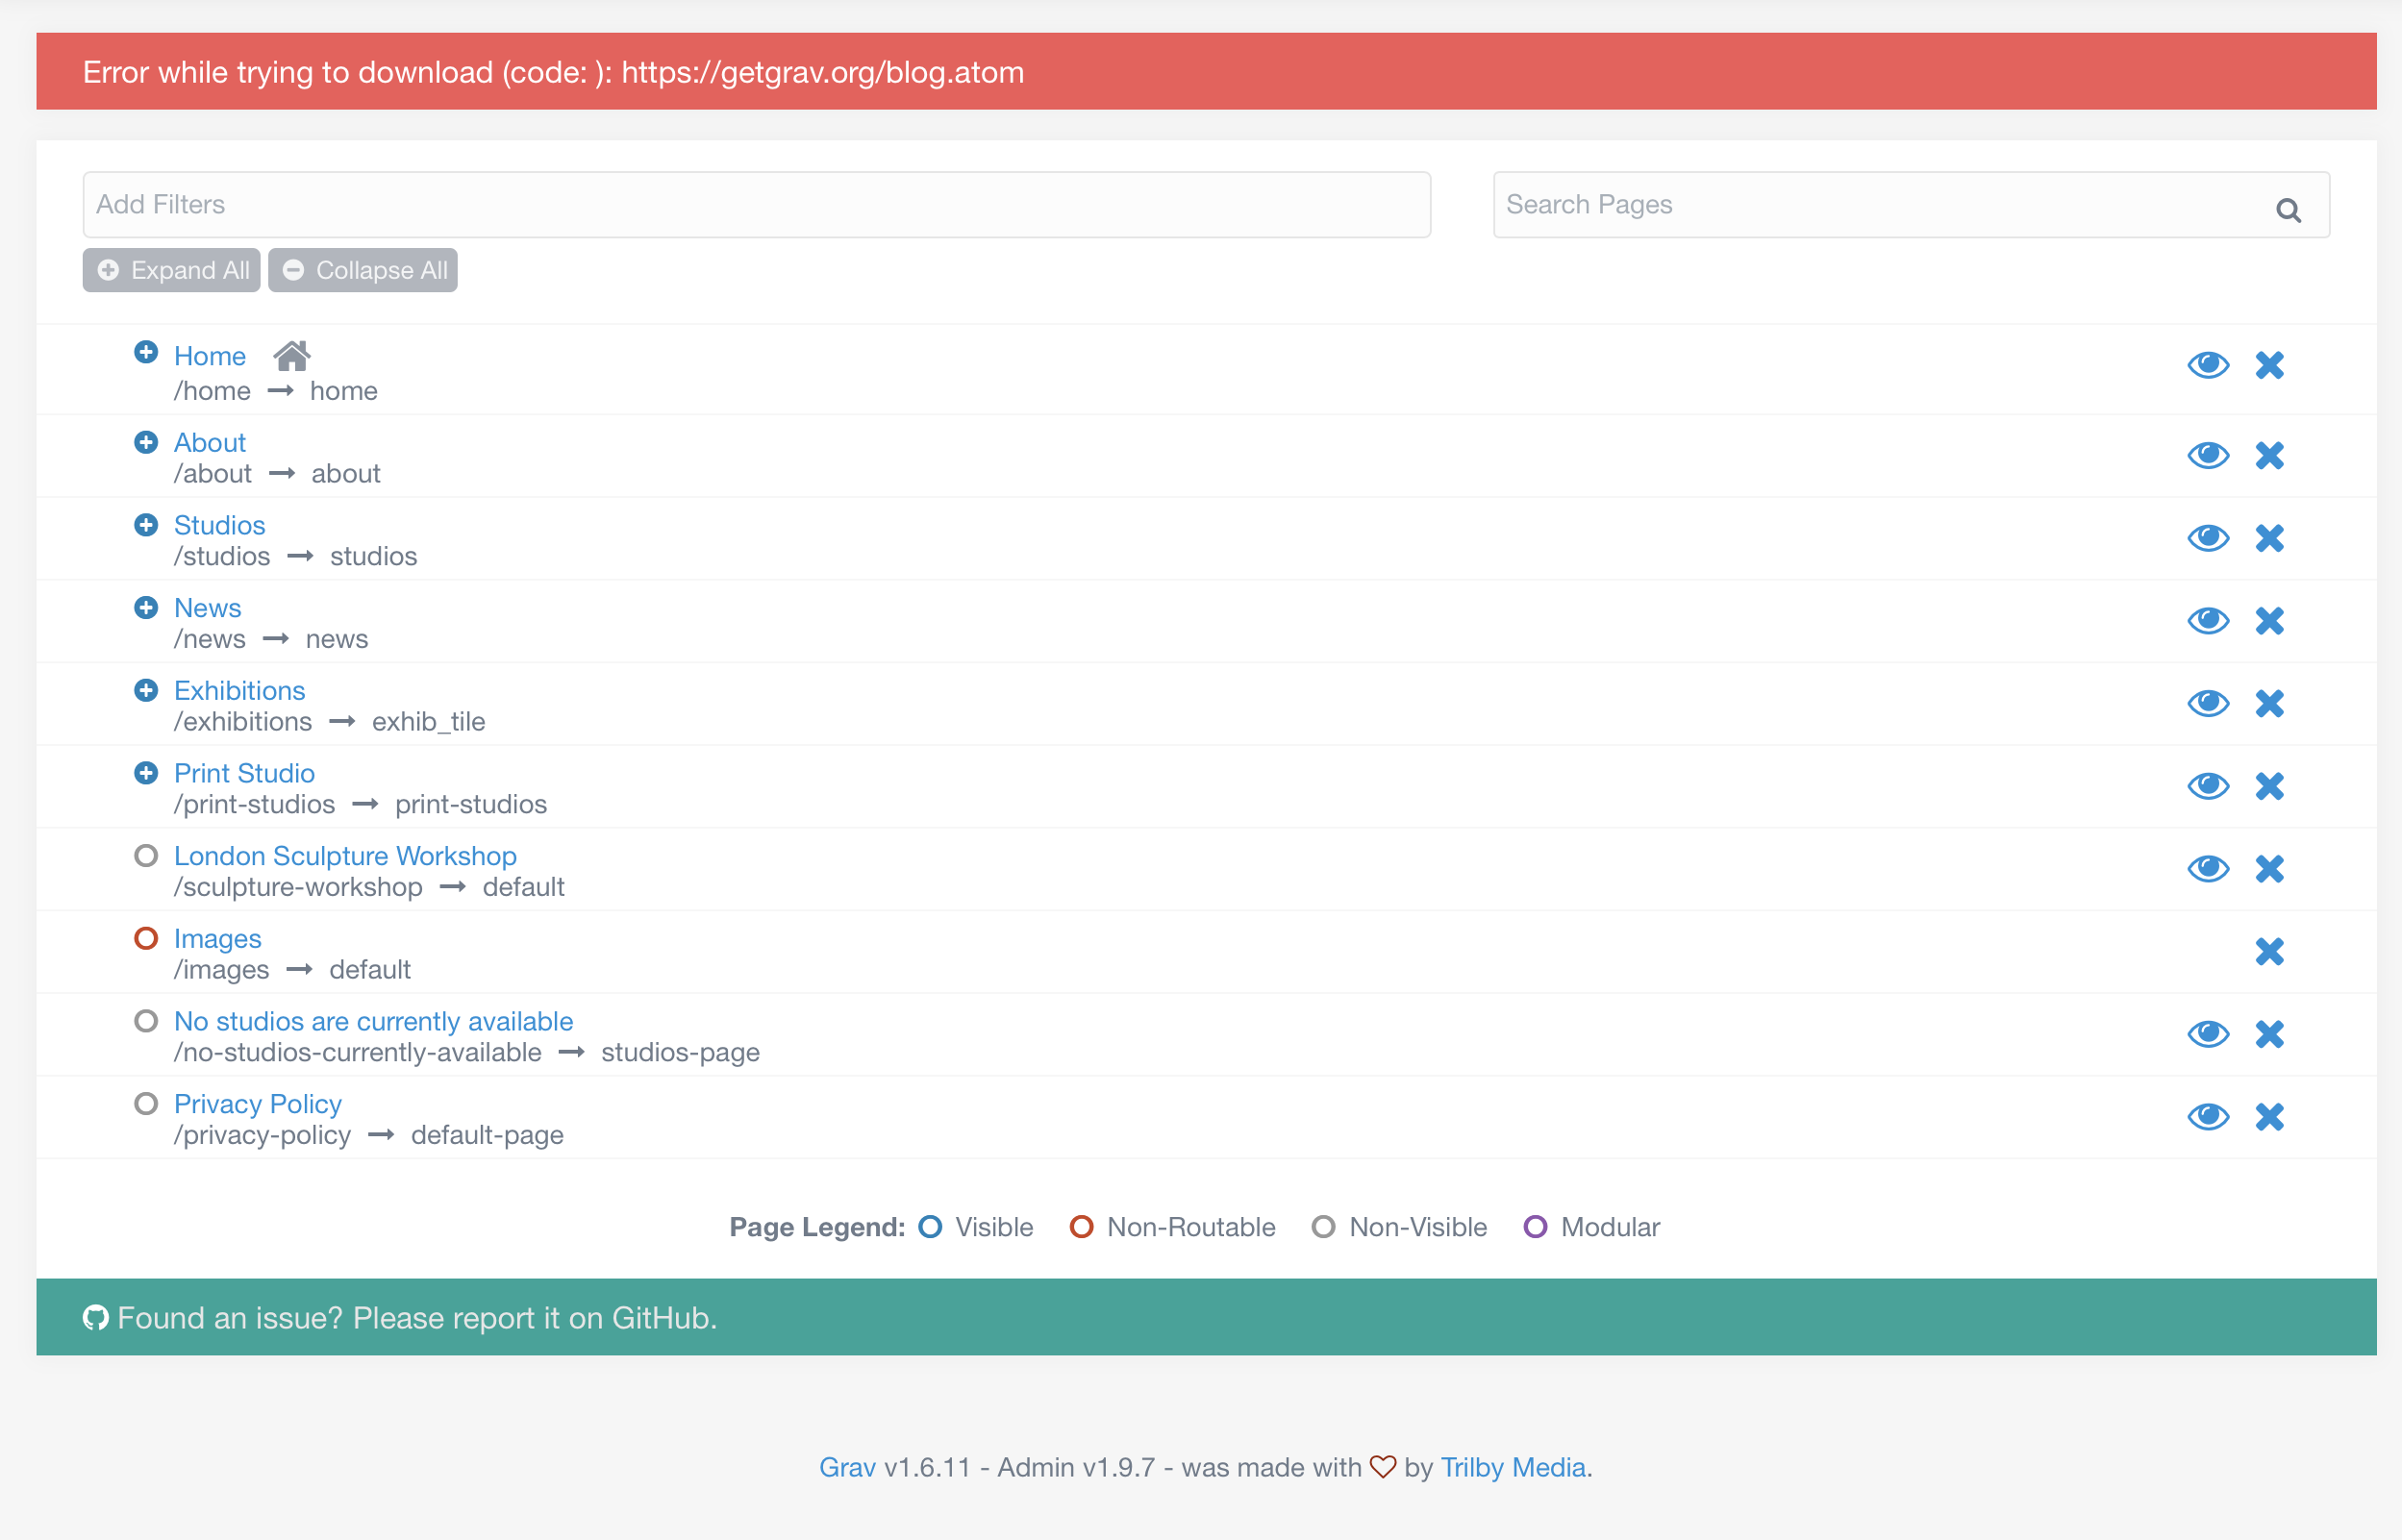Delete the Home page with X icon
2402x1540 pixels.
coord(2269,365)
